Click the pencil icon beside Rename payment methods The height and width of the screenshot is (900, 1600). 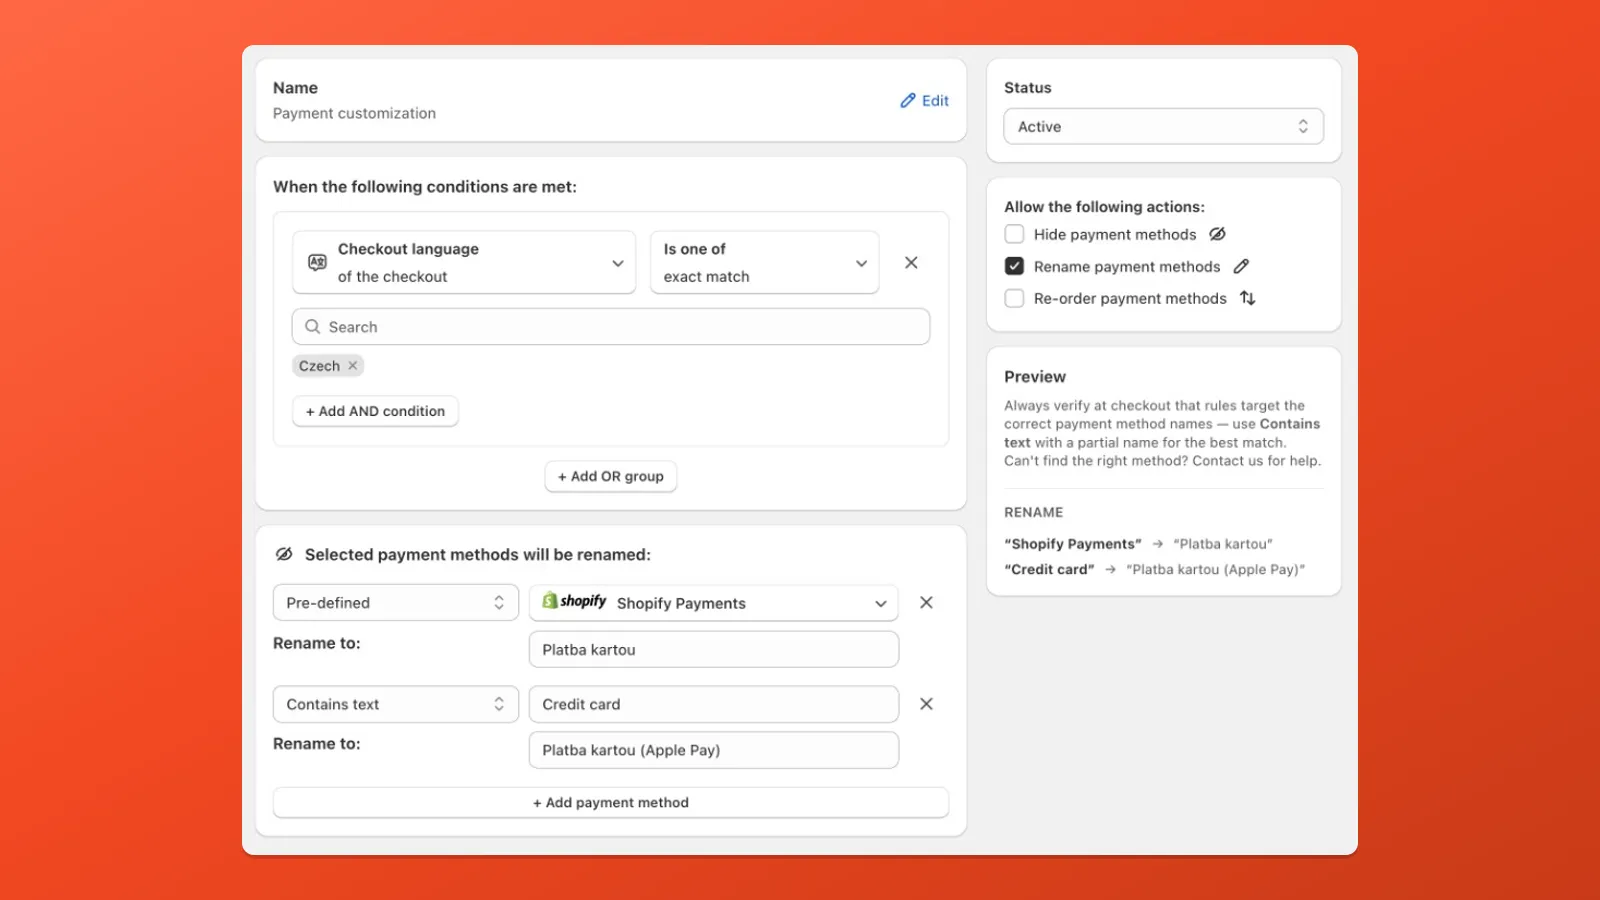(x=1242, y=266)
